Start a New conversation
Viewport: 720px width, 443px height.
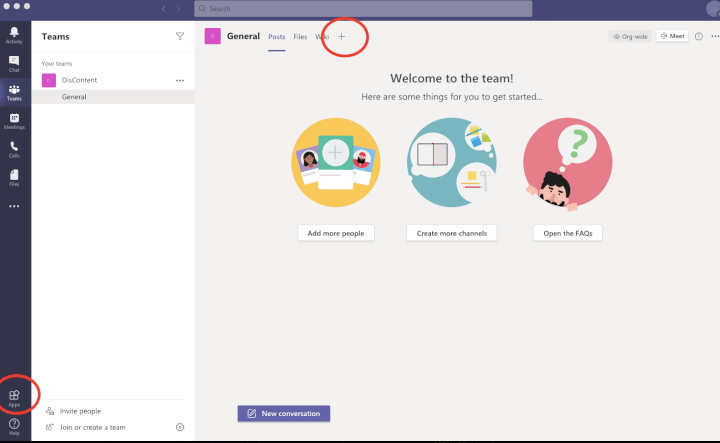tap(284, 413)
